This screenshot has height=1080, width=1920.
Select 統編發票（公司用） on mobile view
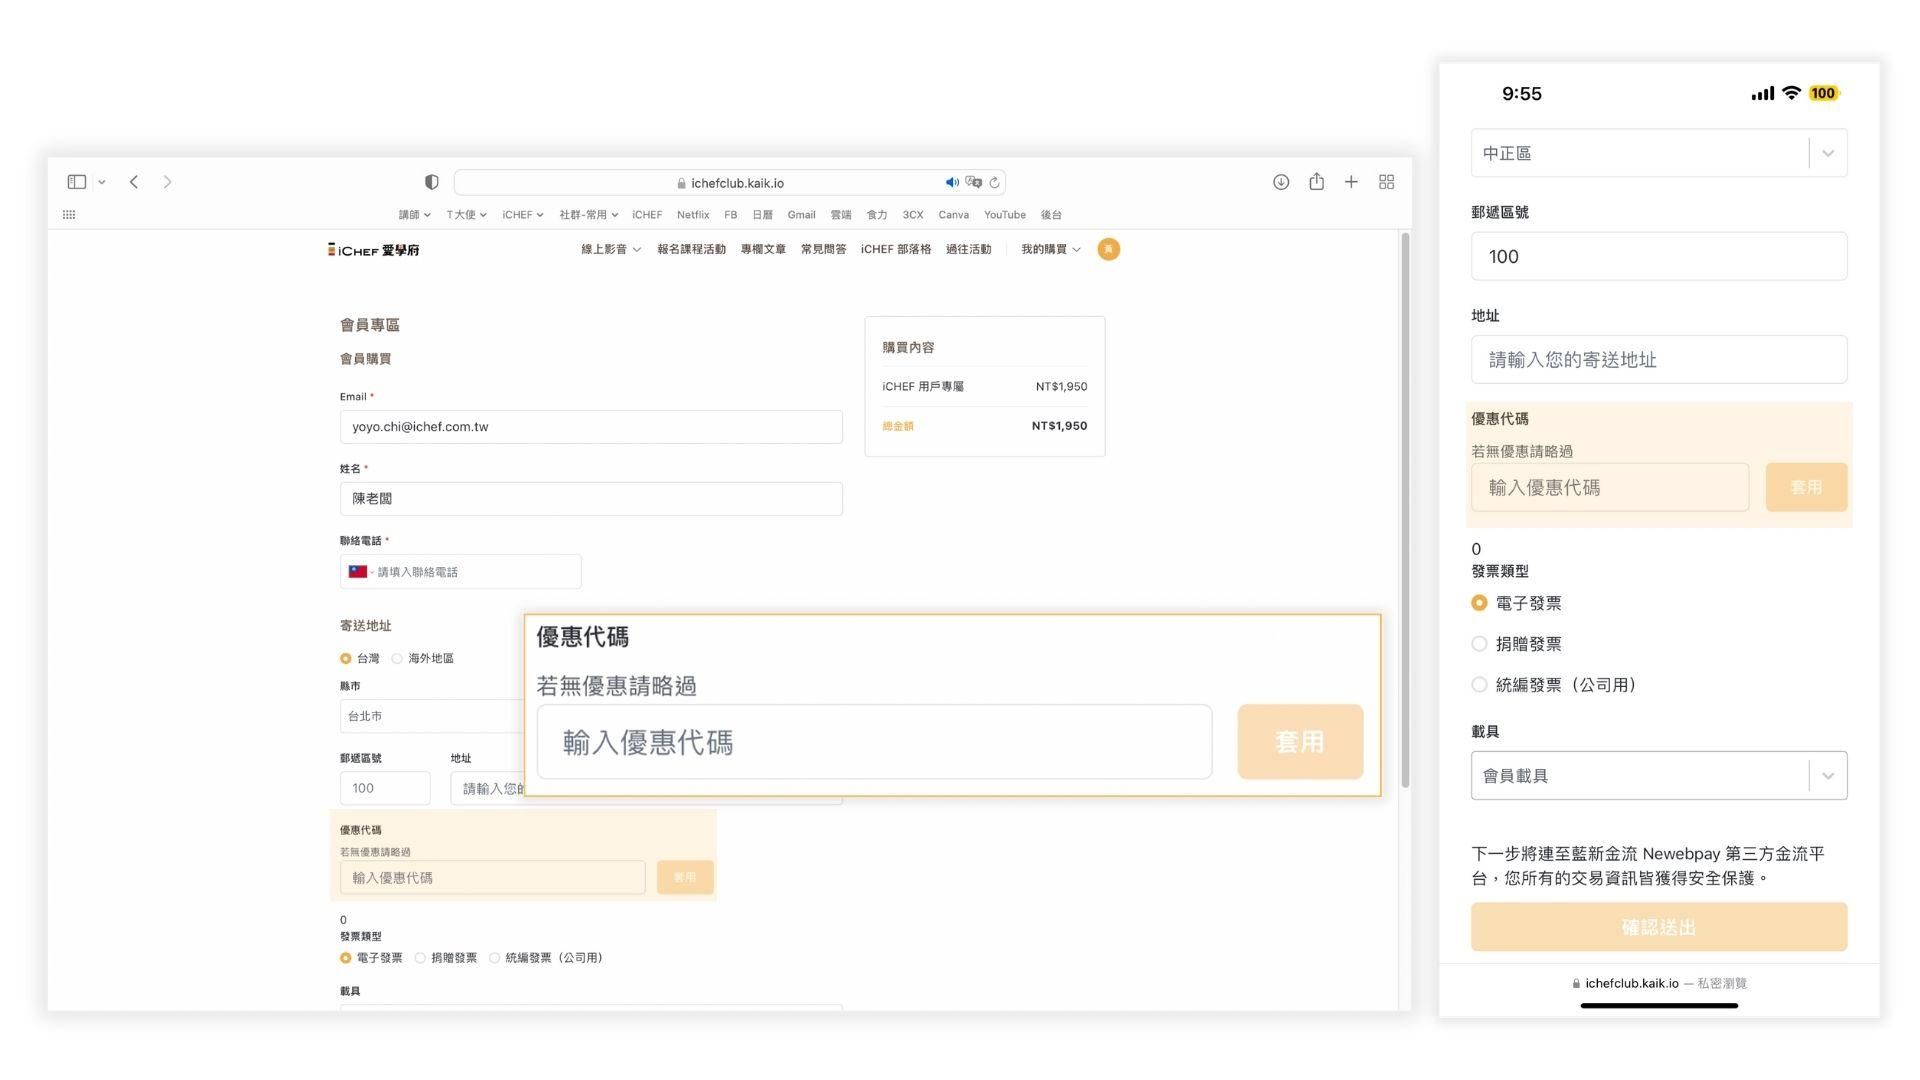[1479, 685]
